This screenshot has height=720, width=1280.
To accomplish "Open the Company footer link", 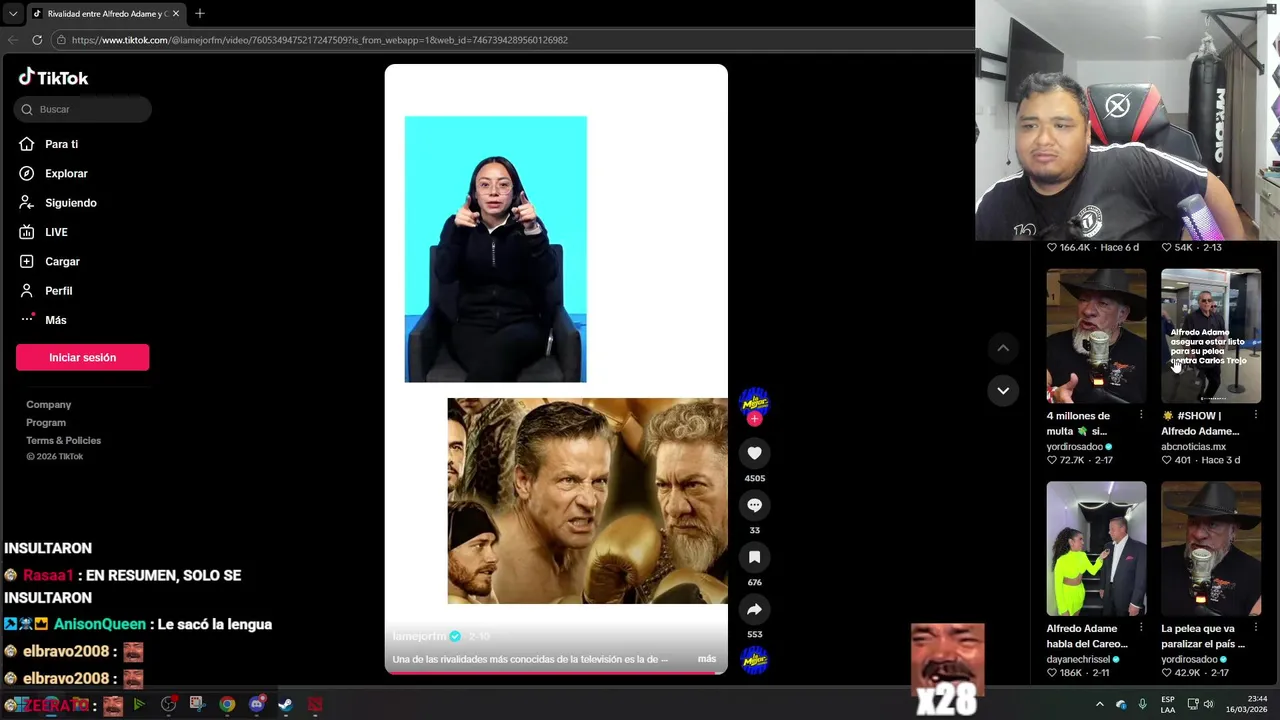I will coord(48,404).
